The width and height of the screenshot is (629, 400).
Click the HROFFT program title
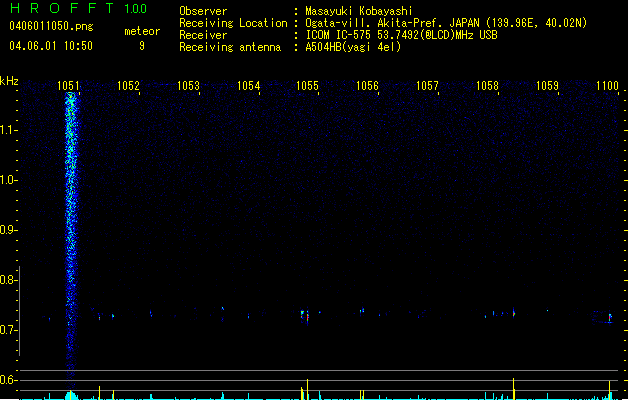[63, 8]
